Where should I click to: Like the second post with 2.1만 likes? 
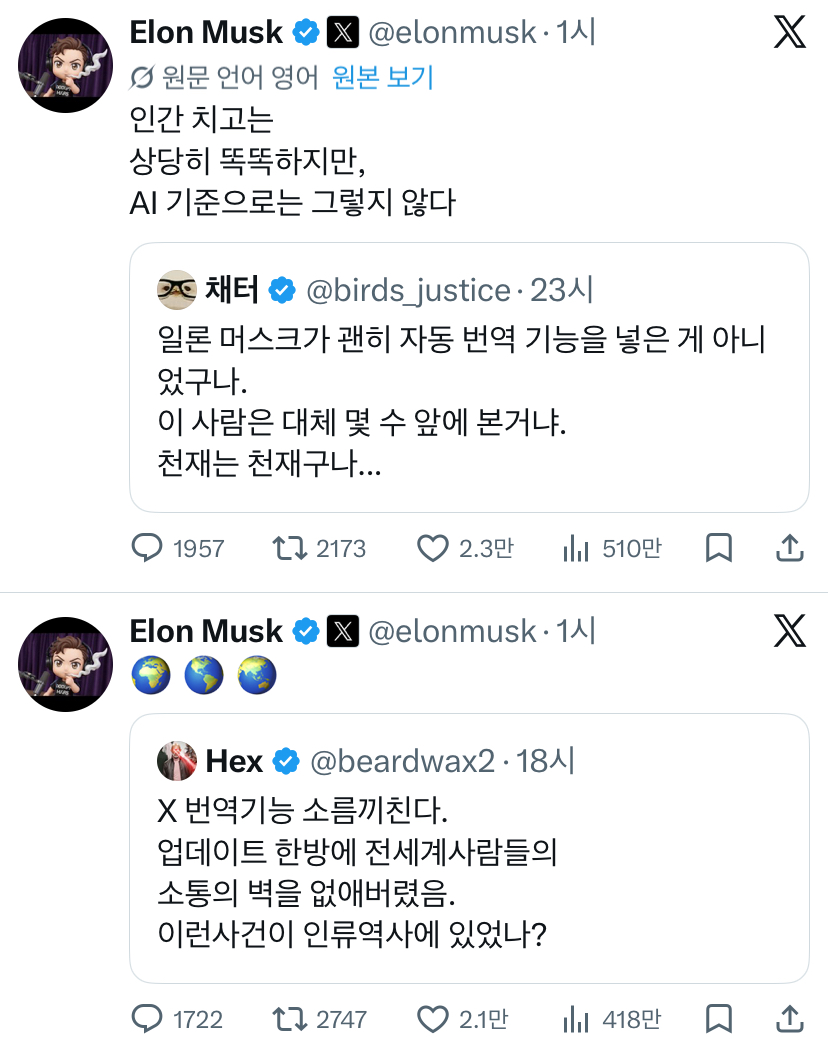433,1019
